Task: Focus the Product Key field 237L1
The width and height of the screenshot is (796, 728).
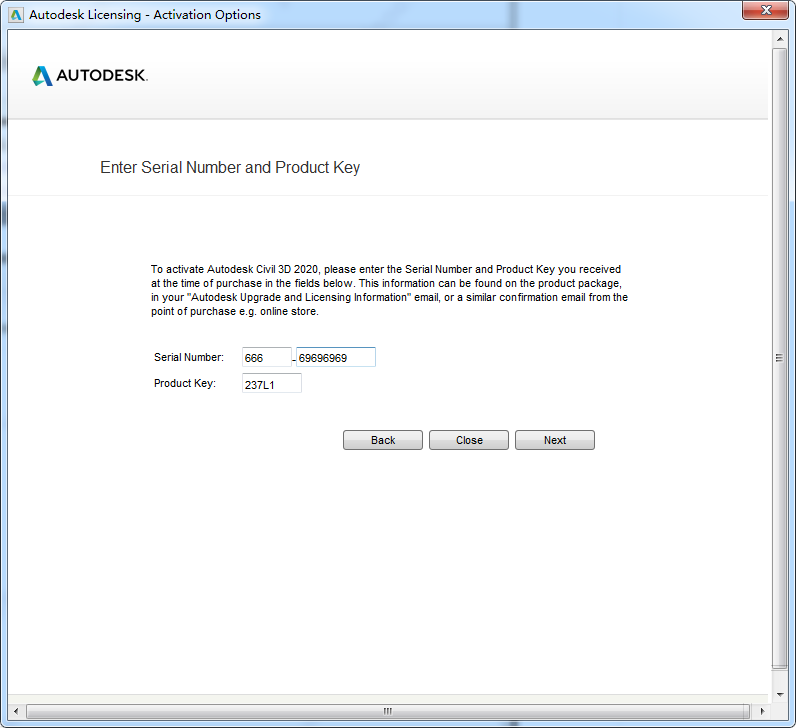Action: click(x=272, y=384)
